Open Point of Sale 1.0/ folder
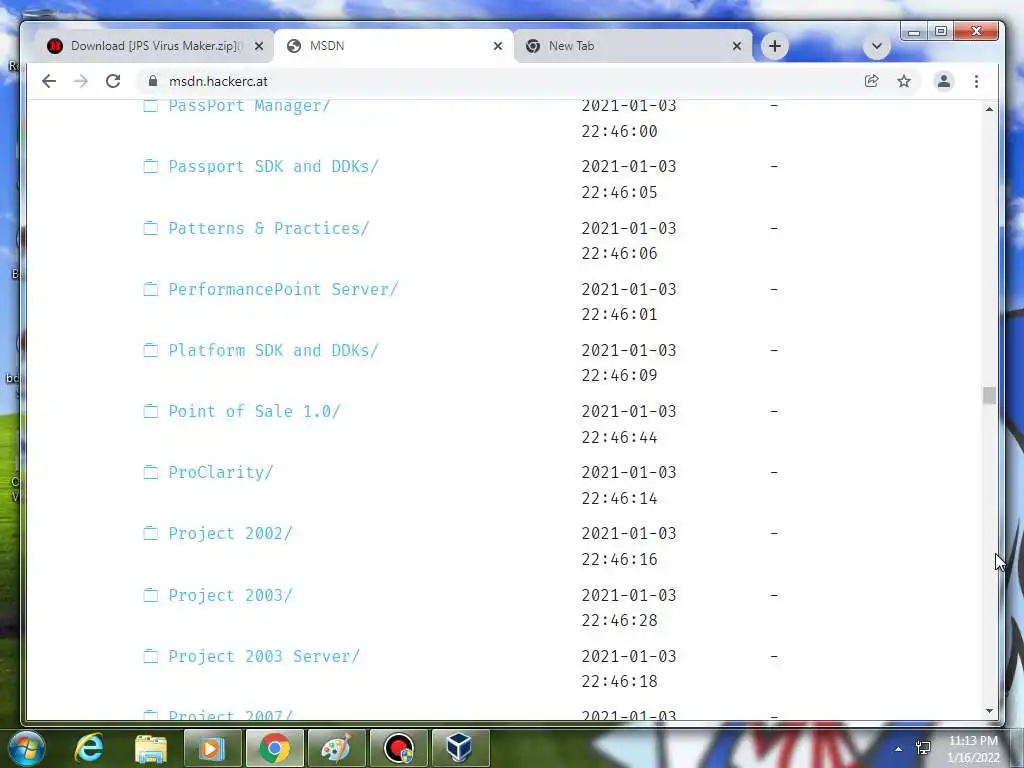Screen dimensions: 1024x768 pos(254,411)
